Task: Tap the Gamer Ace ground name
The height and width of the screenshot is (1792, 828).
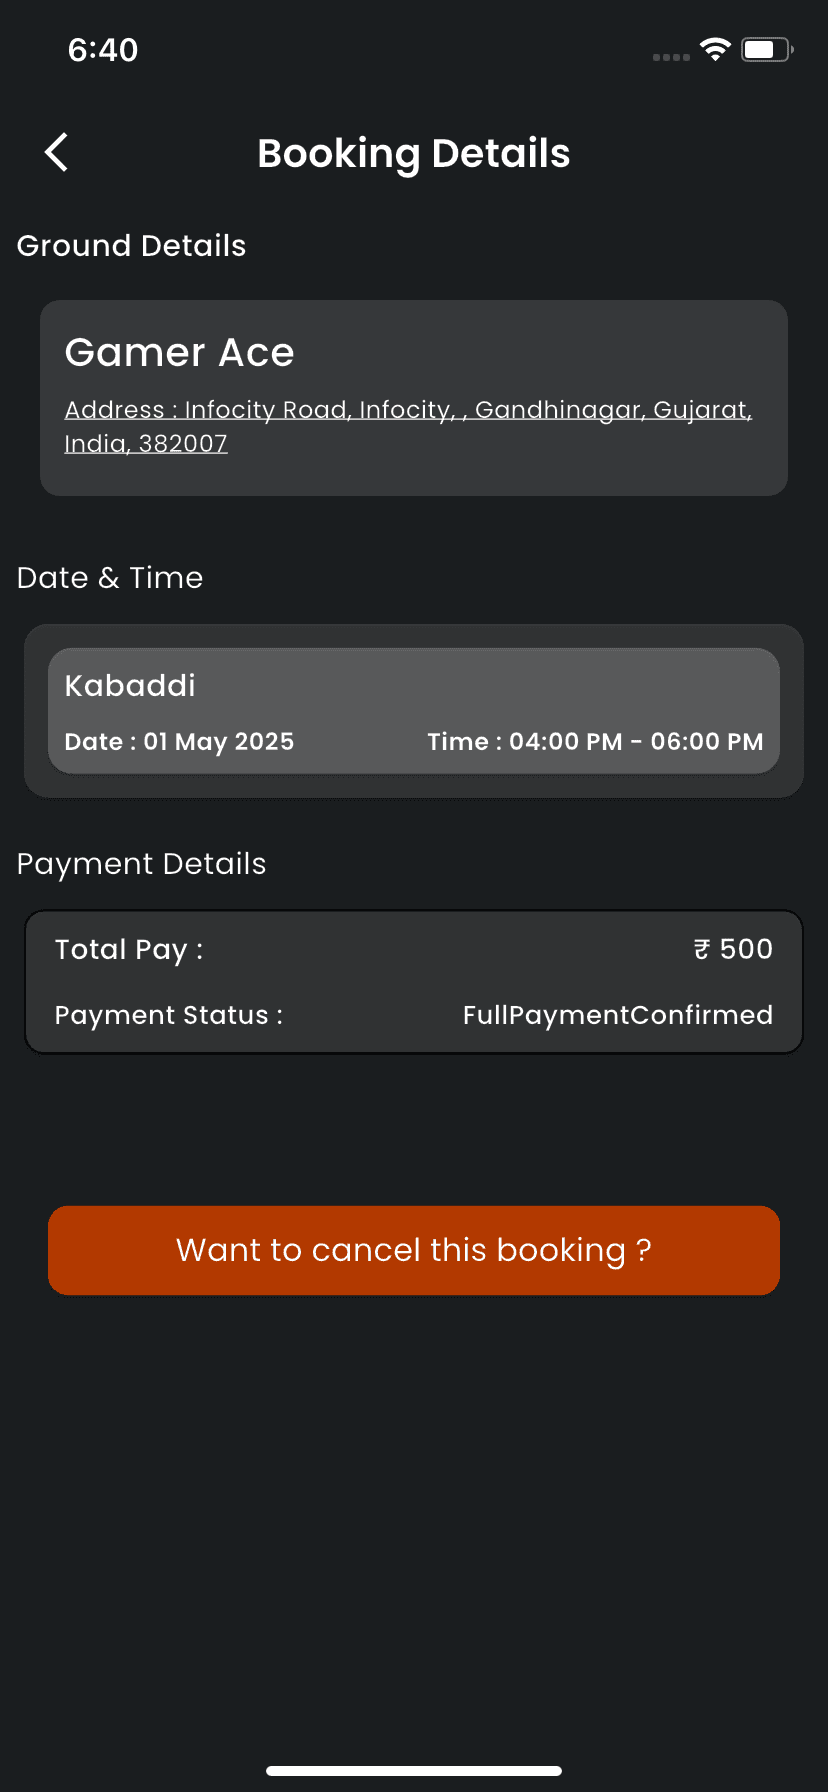Action: point(180,353)
